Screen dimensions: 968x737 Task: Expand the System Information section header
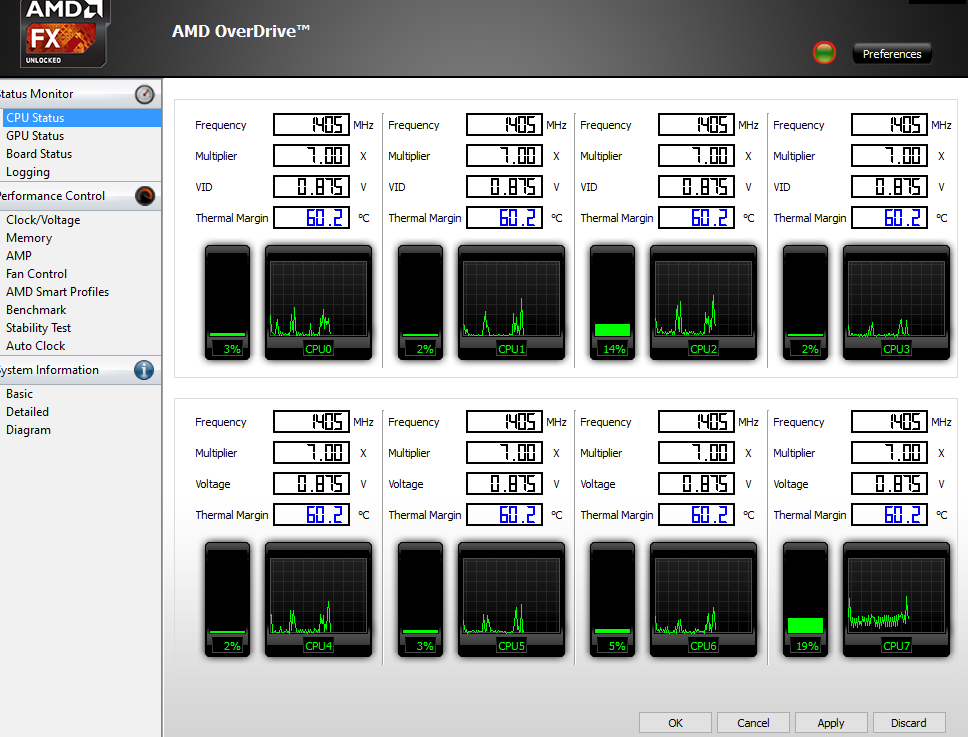[80, 370]
